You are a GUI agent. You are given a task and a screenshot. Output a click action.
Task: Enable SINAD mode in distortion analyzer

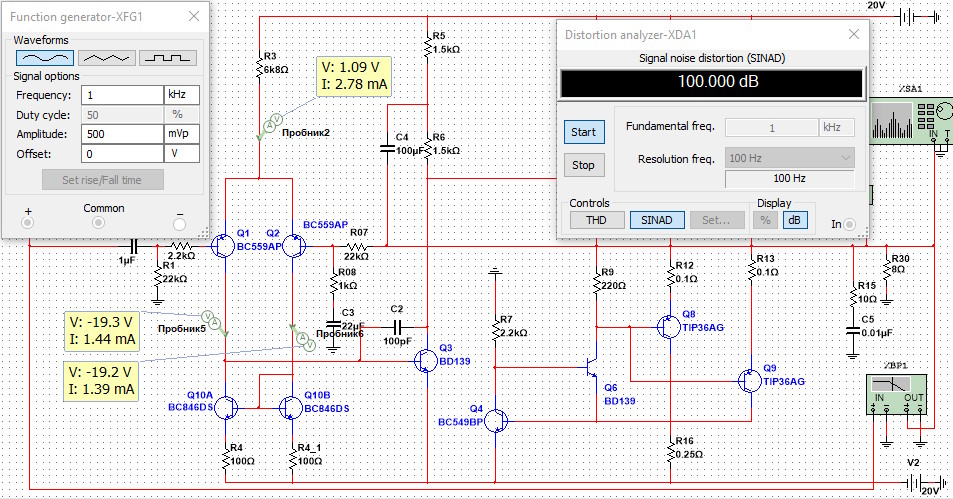coord(656,220)
